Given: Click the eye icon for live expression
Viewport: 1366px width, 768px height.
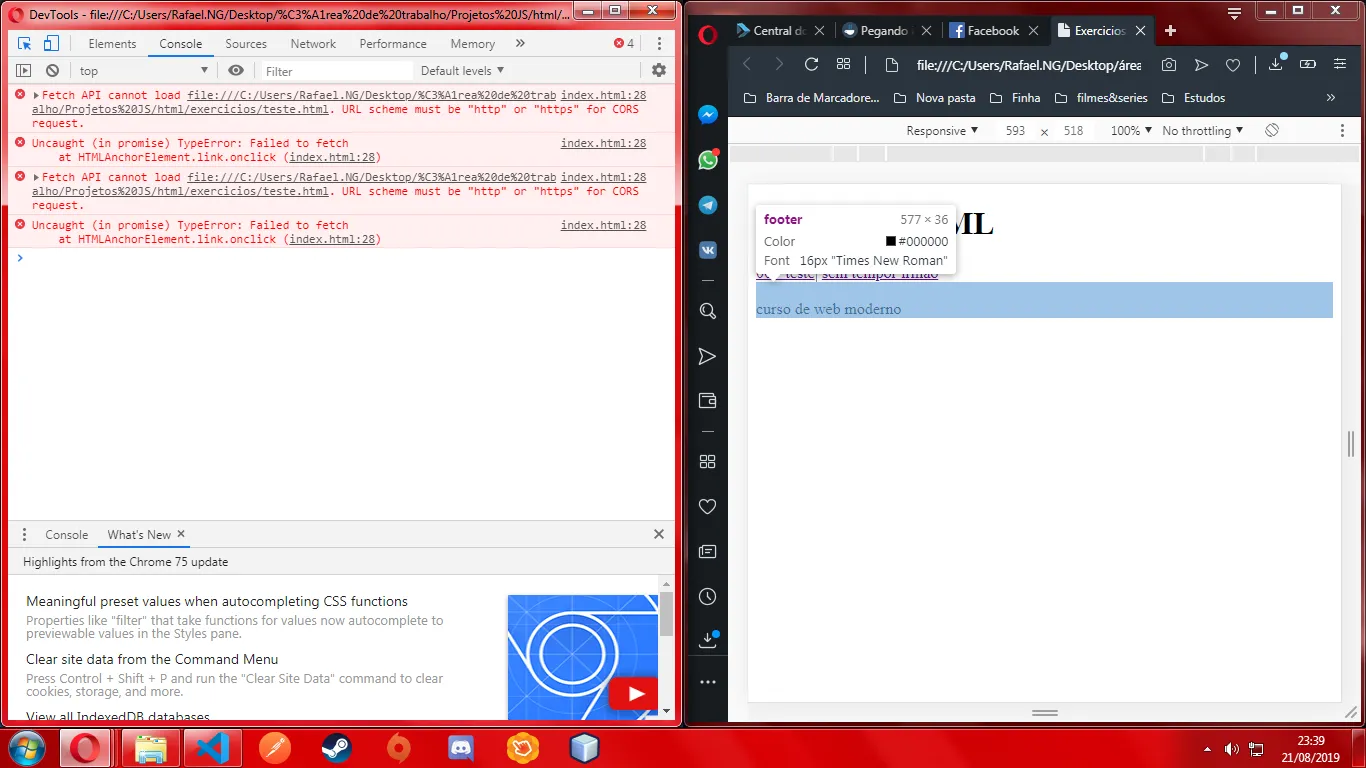Looking at the screenshot, I should (x=236, y=71).
